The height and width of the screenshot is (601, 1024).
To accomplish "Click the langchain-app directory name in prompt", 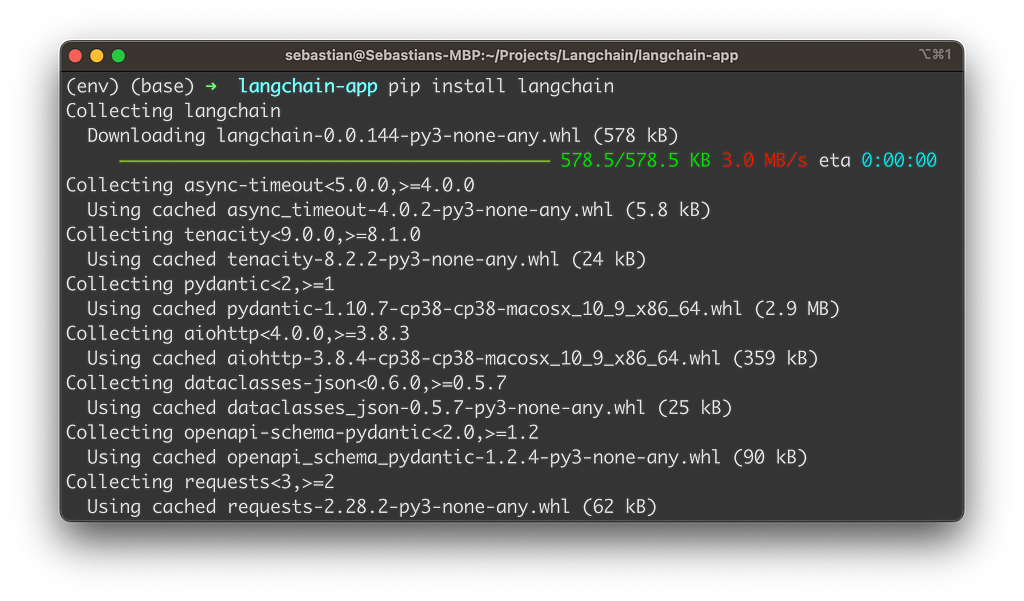I will tap(308, 87).
